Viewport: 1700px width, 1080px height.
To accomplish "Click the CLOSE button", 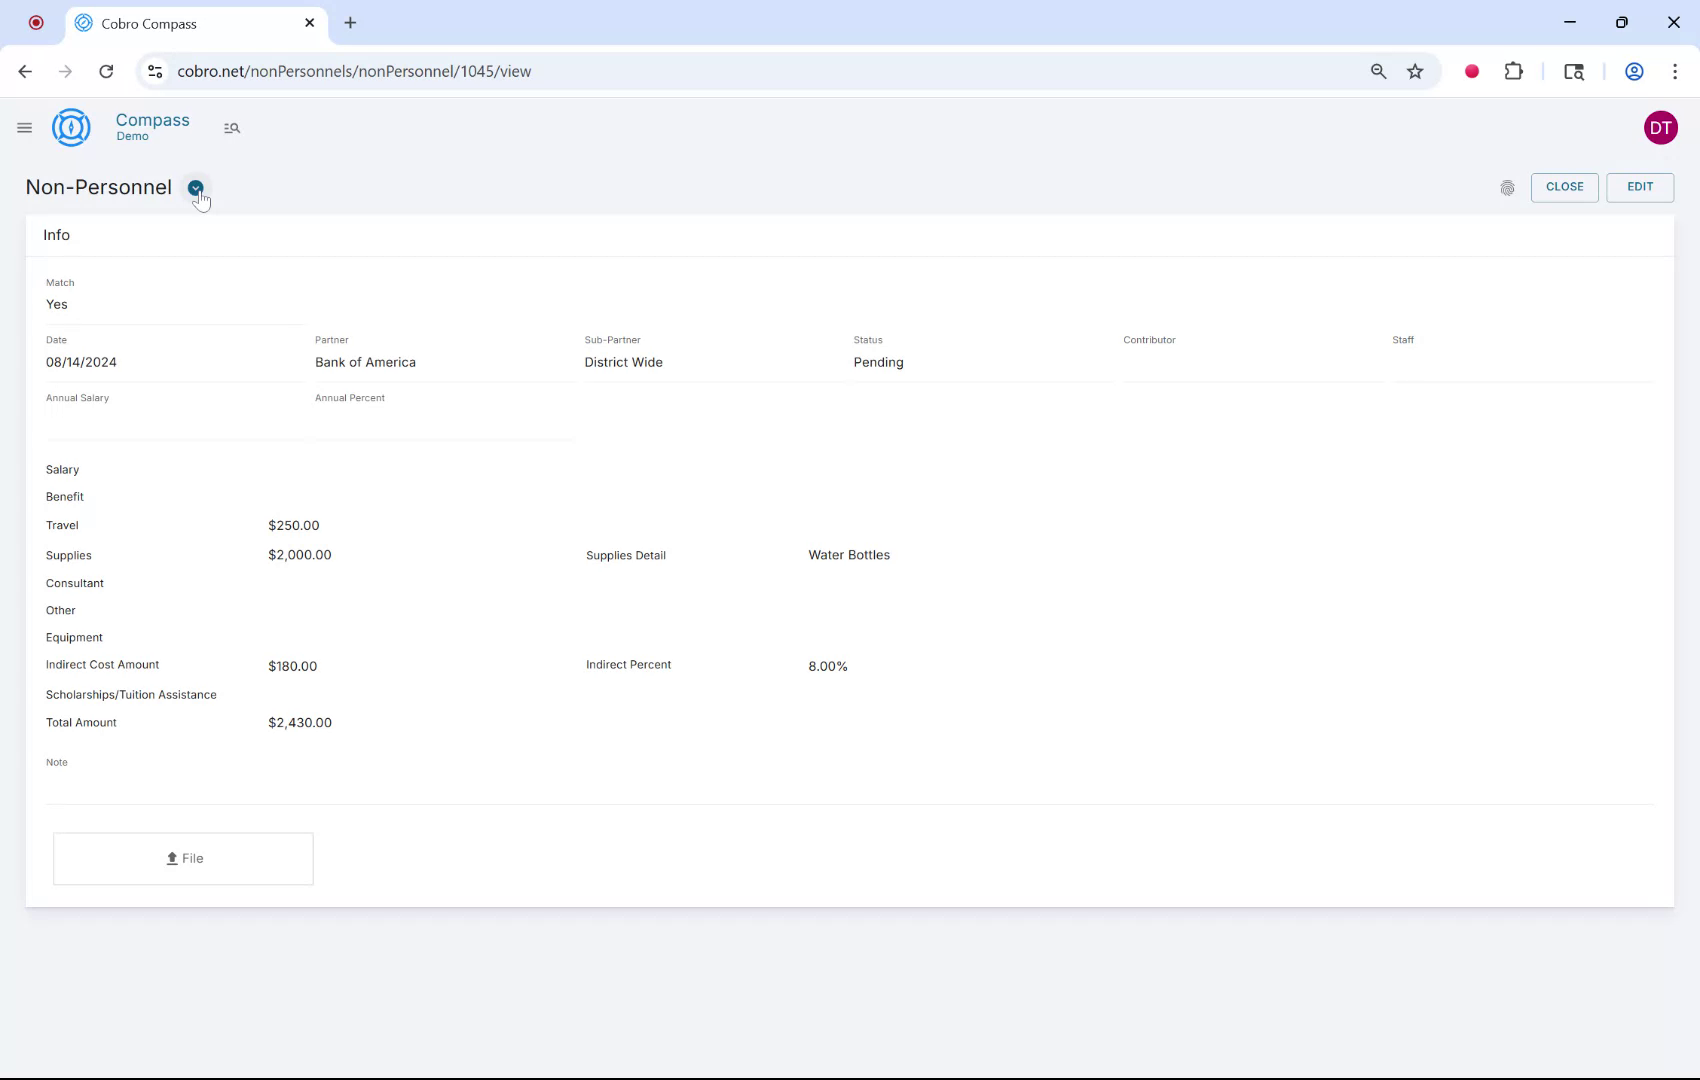I will click(x=1564, y=187).
